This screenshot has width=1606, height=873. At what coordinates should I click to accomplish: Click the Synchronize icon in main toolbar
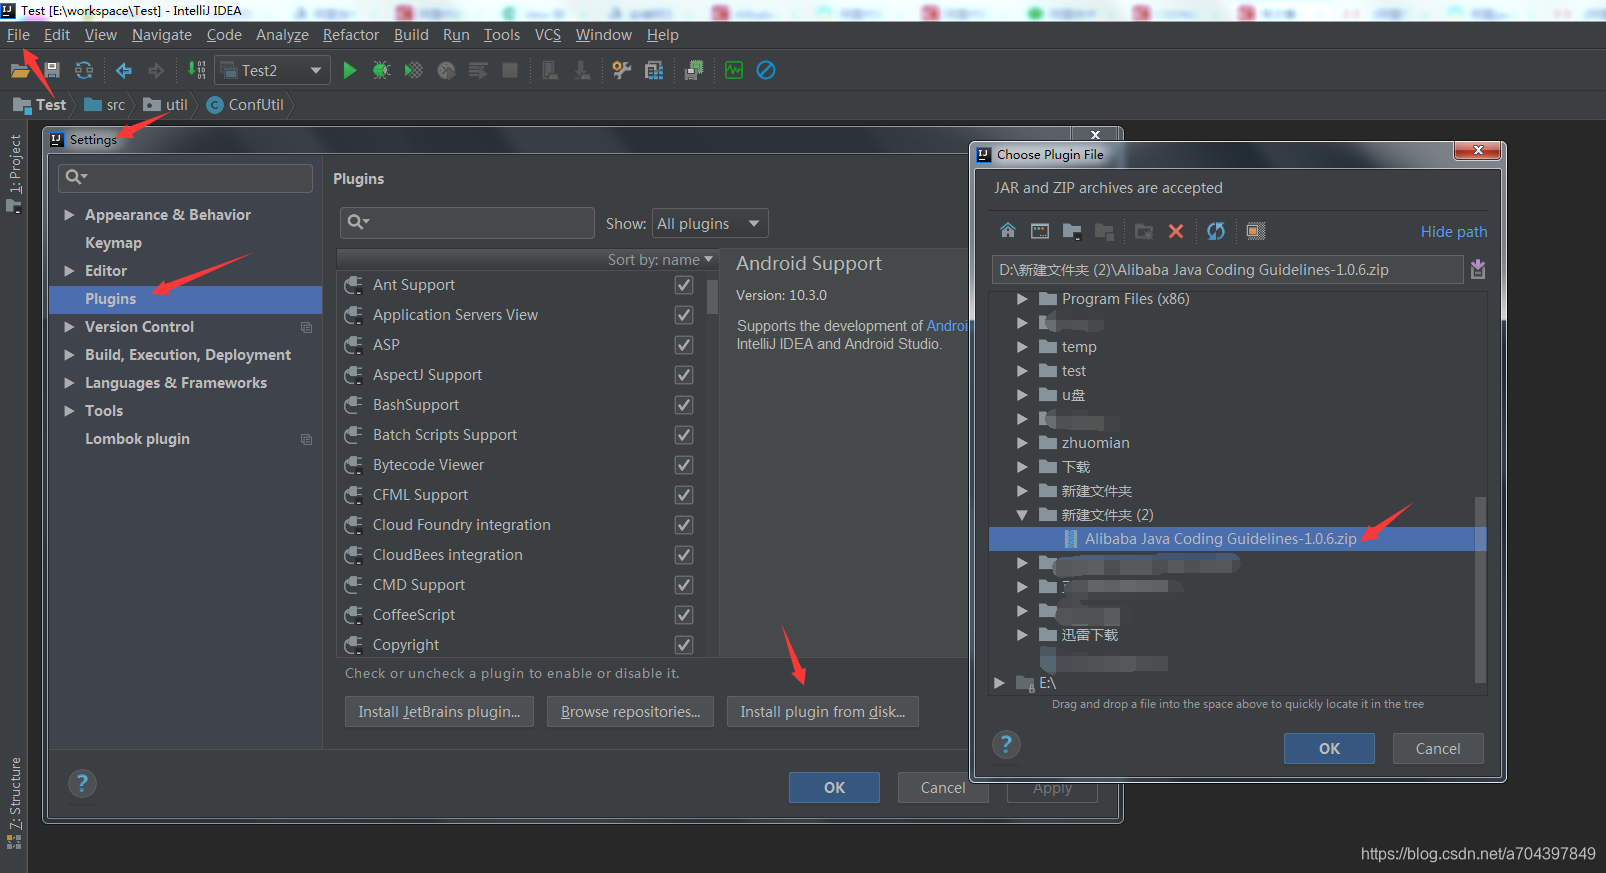(x=84, y=70)
